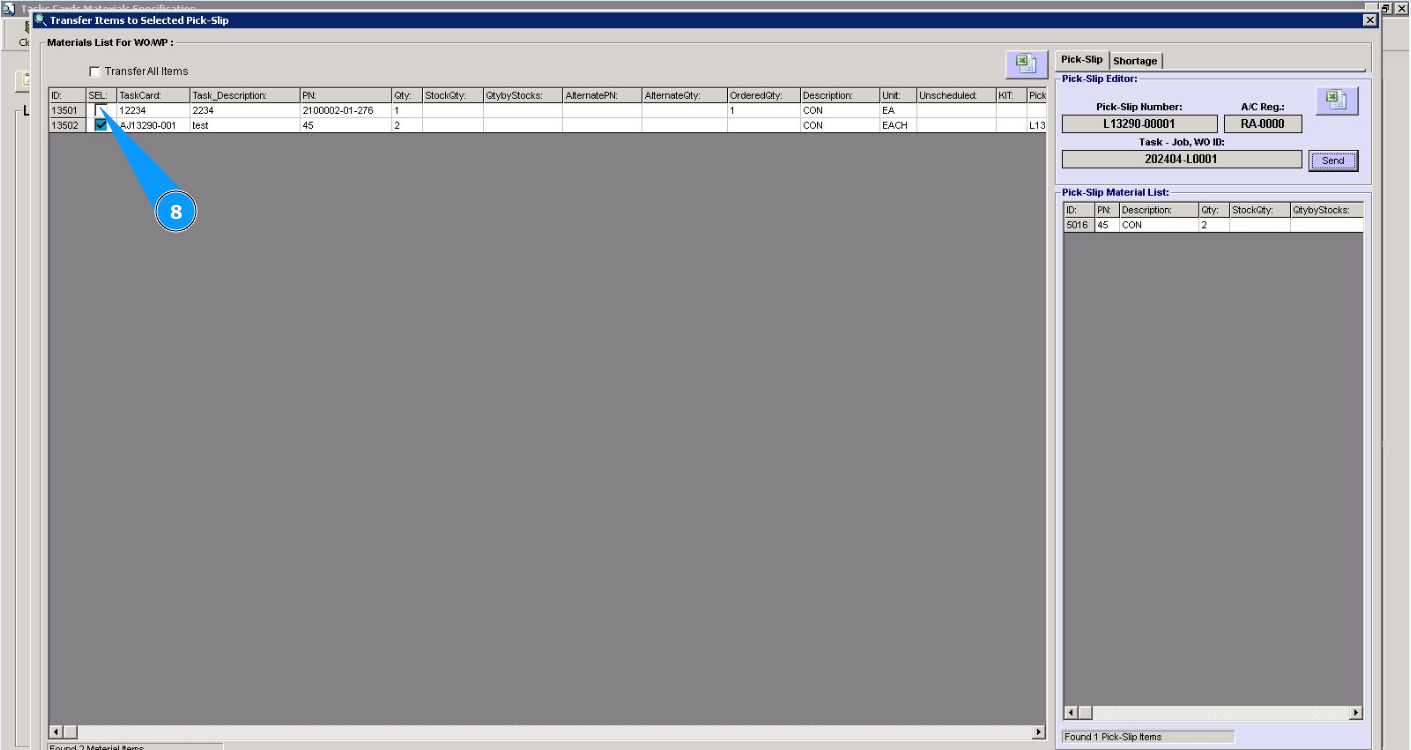The image size is (1411, 750).
Task: Click the Qty: header in Pick-Slip Material List
Action: (x=1213, y=210)
